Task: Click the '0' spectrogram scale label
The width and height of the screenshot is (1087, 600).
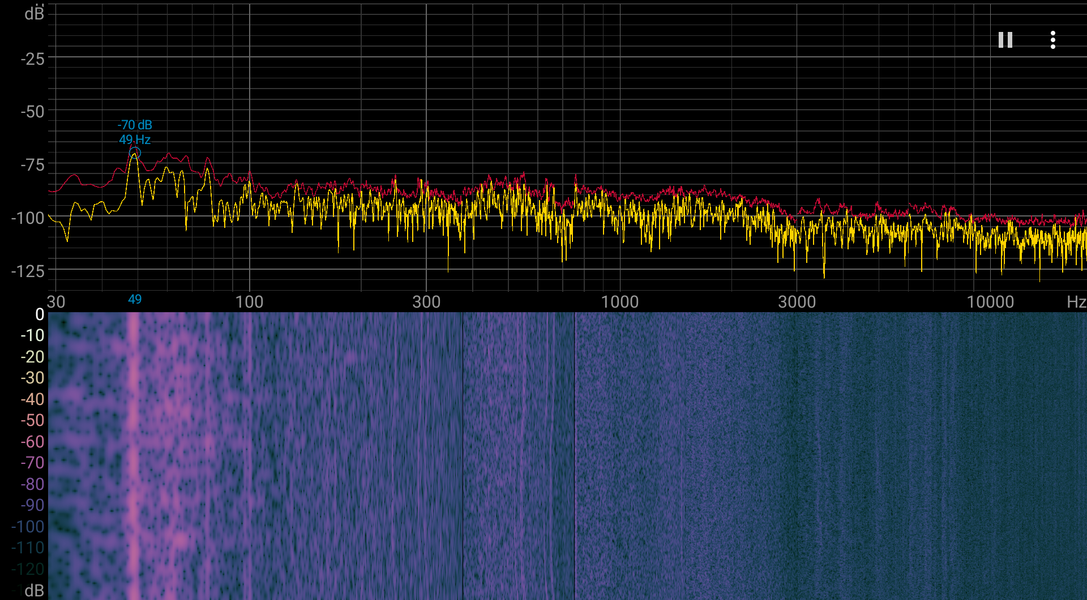Action: click(x=40, y=315)
